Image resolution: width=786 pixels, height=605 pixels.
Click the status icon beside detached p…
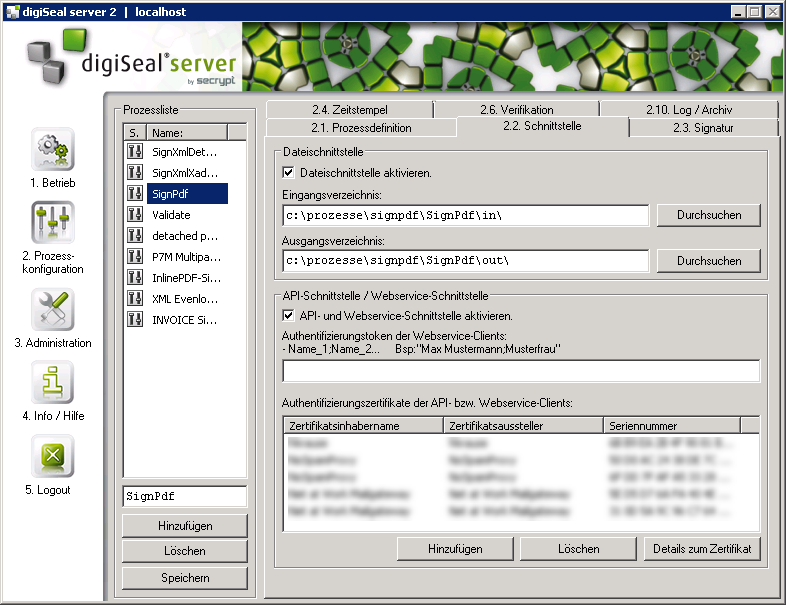[x=135, y=235]
